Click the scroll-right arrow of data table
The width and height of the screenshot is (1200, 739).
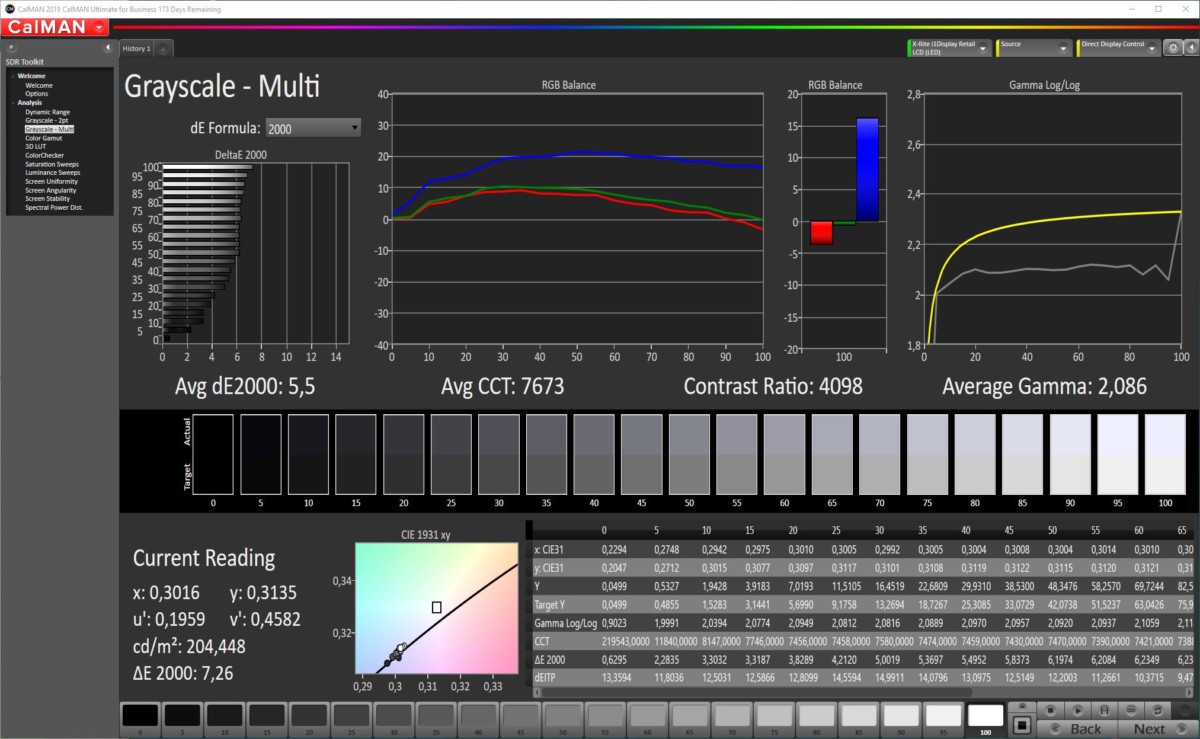pyautogui.click(x=1189, y=694)
